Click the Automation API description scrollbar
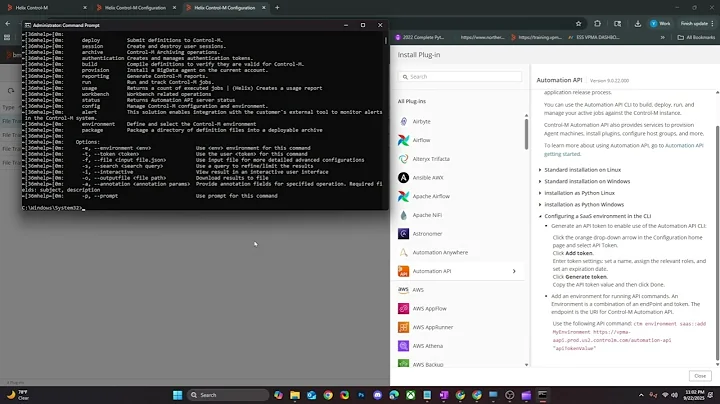Screen dimensions: 720x404 click(x=717, y=243)
